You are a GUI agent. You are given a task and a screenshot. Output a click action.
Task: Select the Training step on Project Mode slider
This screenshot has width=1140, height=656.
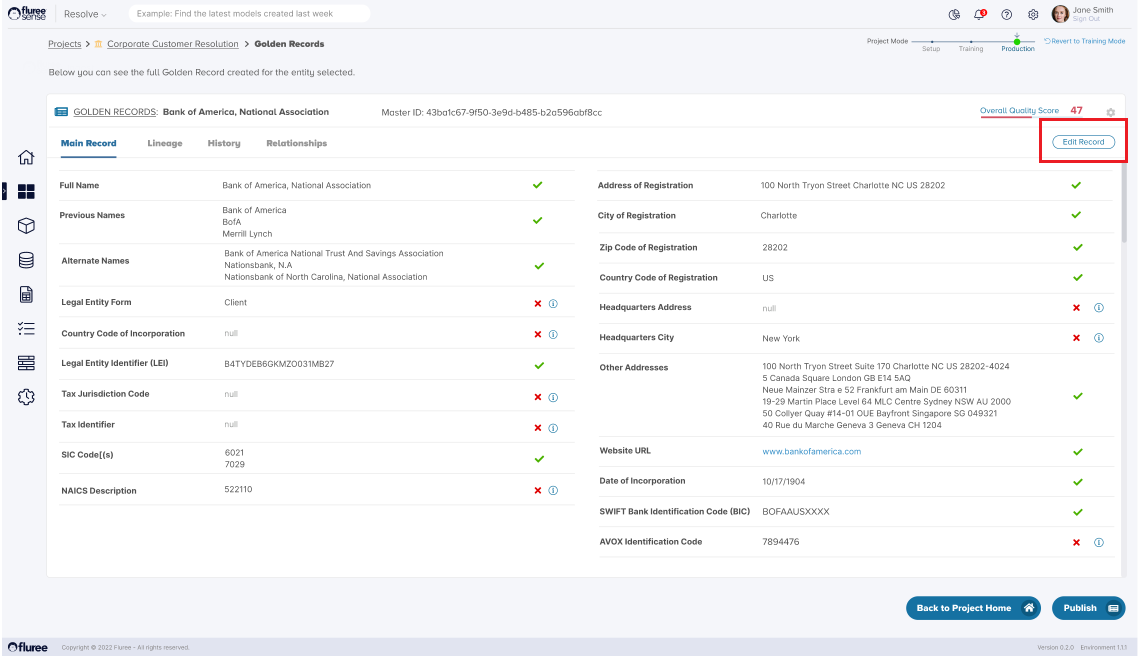coord(971,42)
